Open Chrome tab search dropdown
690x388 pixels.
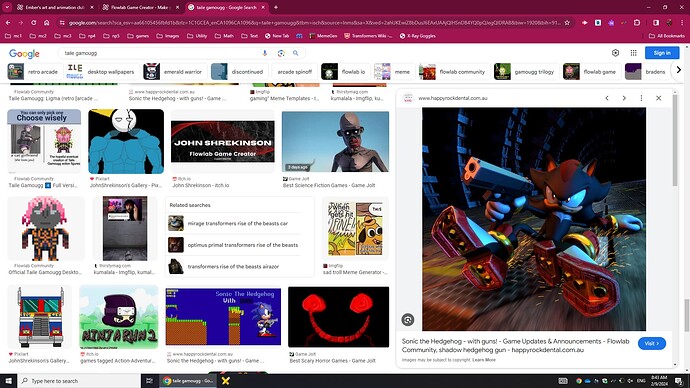click(x=7, y=7)
